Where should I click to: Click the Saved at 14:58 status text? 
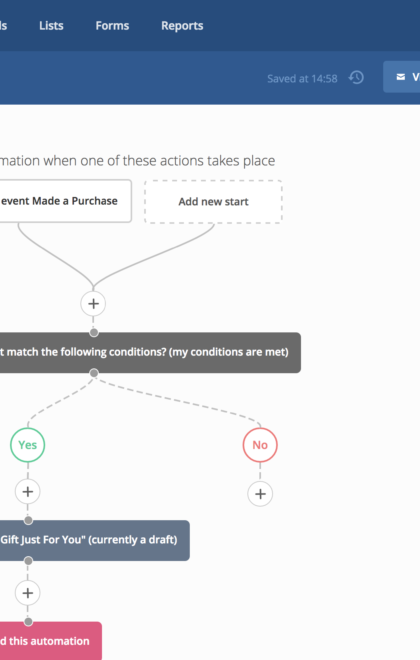pyautogui.click(x=302, y=79)
